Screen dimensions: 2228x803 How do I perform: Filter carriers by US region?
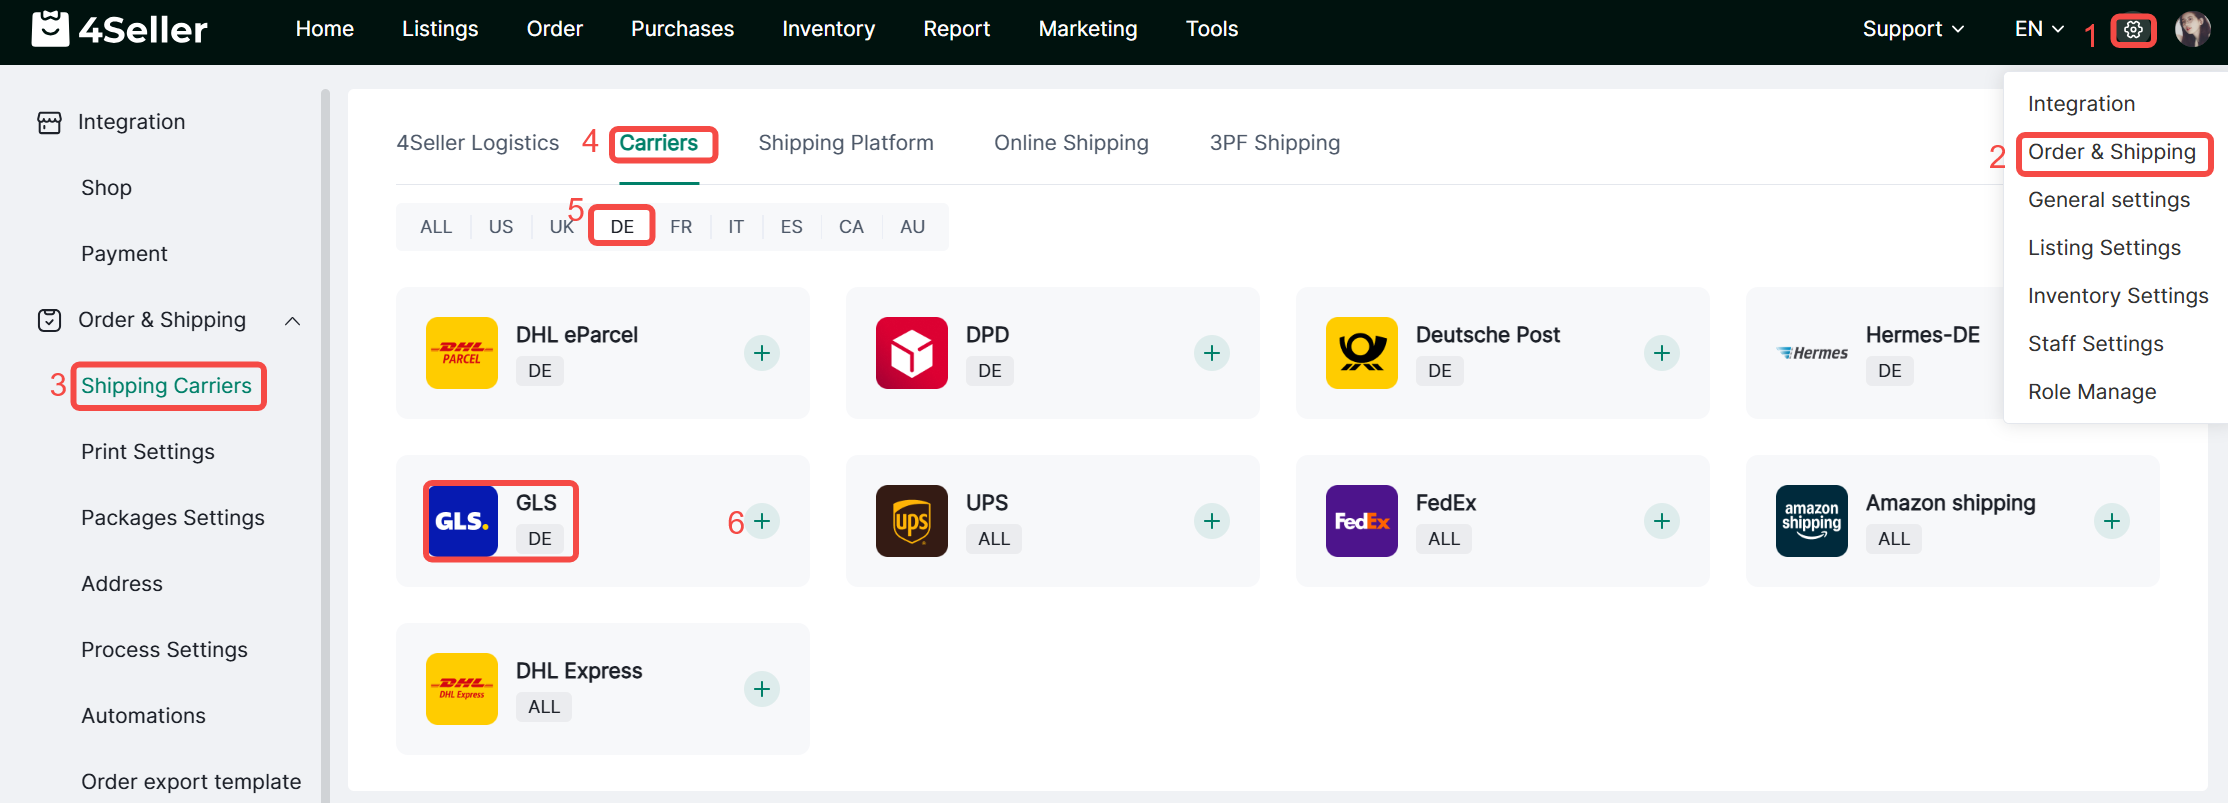(x=501, y=227)
